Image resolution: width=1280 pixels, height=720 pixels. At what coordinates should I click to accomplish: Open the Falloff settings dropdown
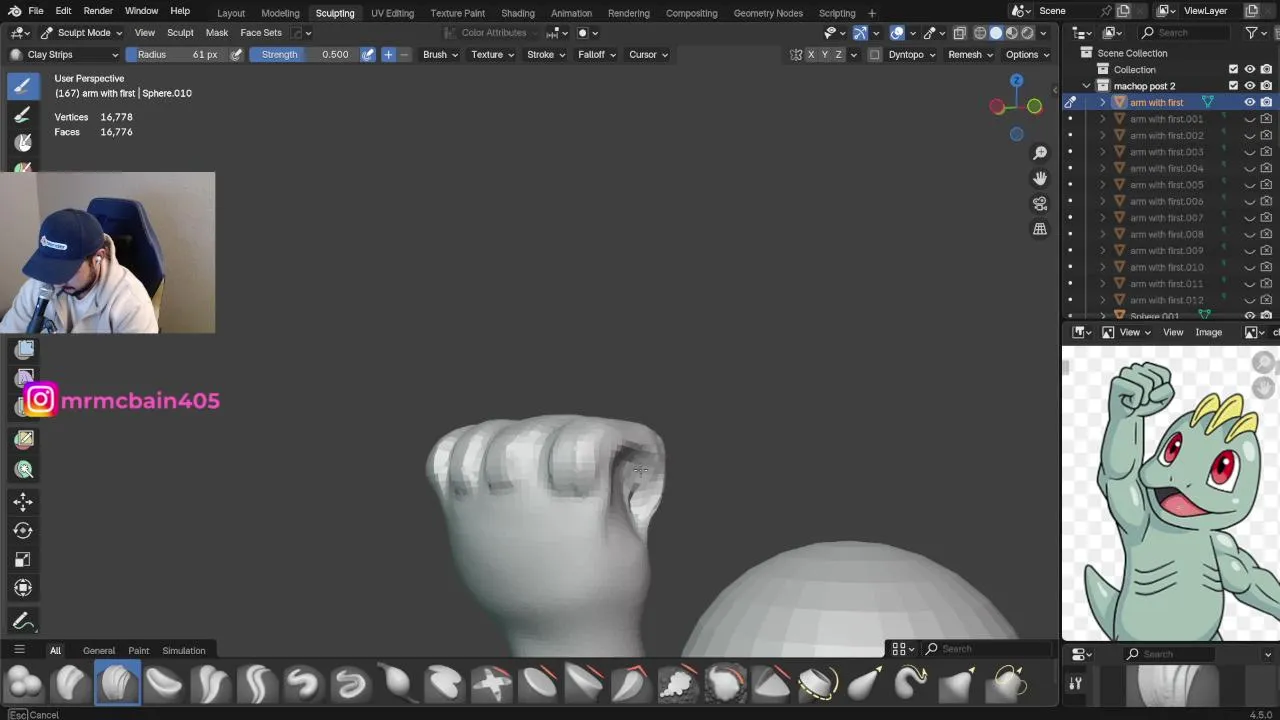597,55
